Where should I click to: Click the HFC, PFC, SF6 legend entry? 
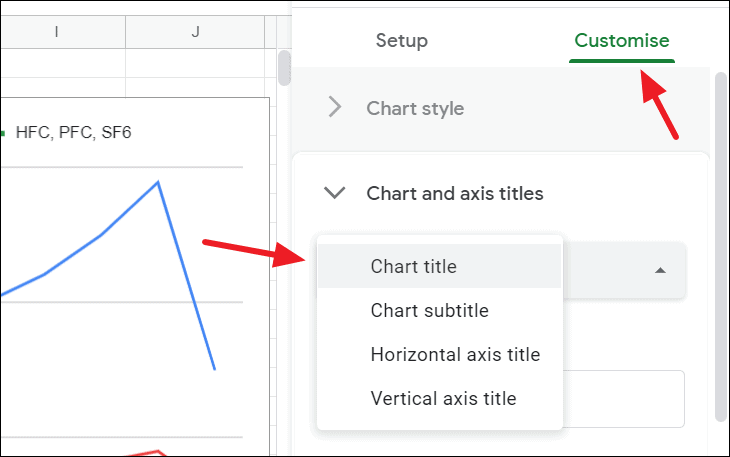click(73, 131)
